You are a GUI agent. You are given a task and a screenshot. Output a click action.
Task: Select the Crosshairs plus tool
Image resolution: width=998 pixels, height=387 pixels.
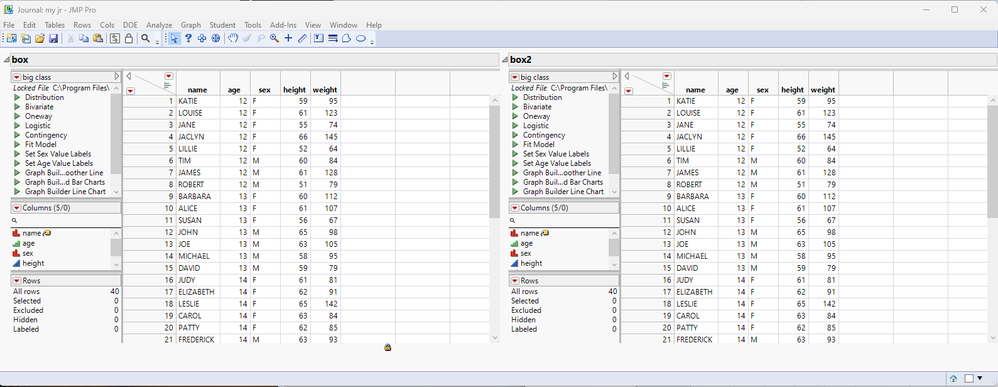pyautogui.click(x=288, y=39)
